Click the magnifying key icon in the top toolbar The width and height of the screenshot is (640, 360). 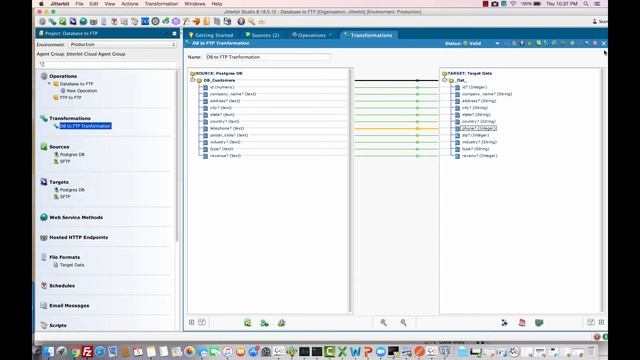coord(251,21)
